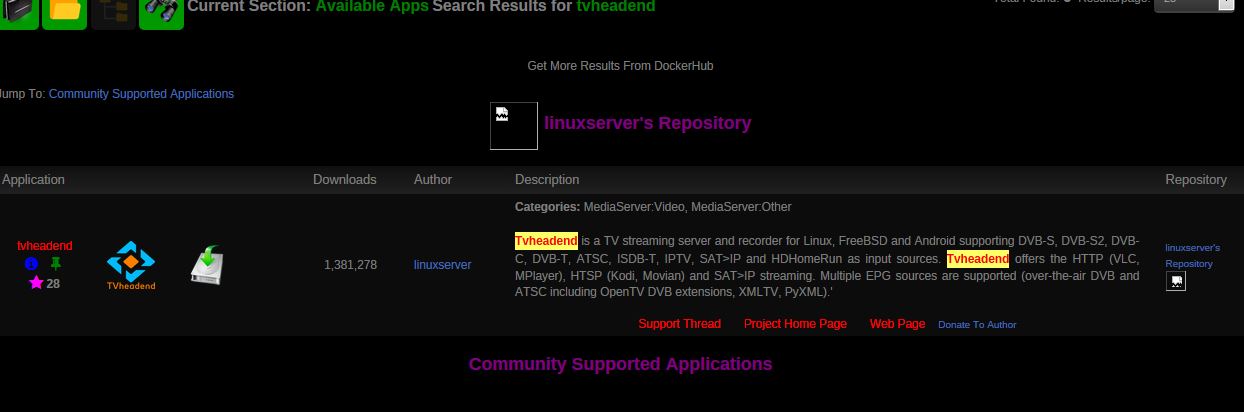Click the green arrow install drive icon

click(x=207, y=265)
